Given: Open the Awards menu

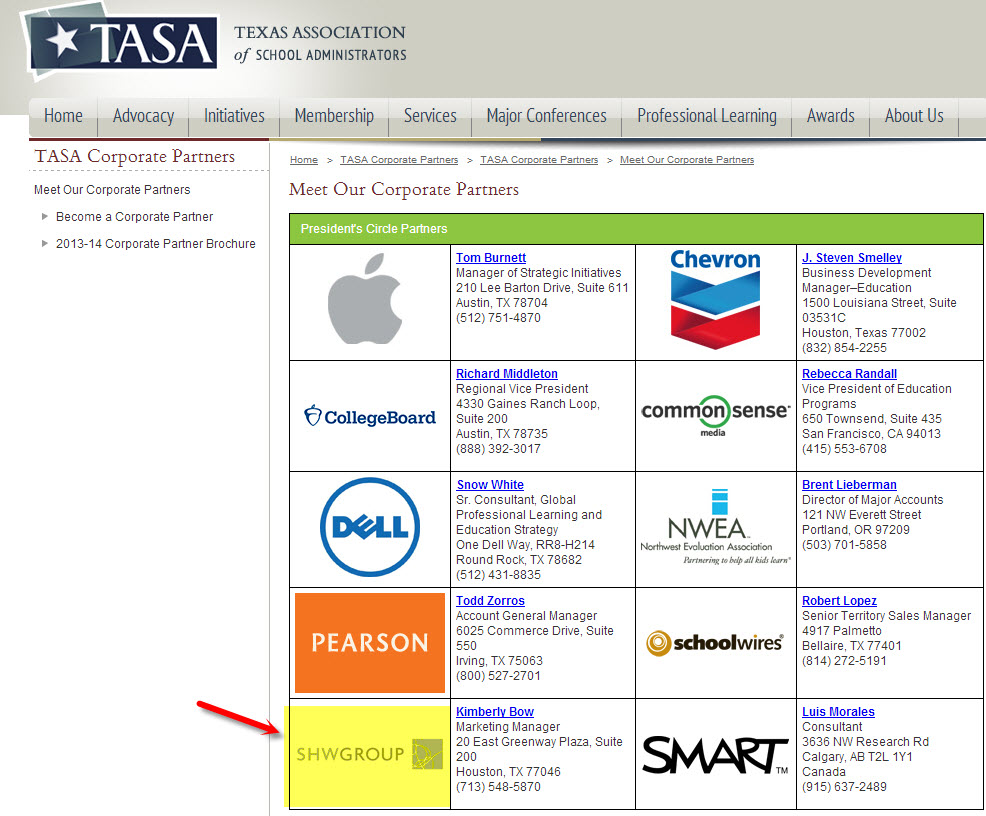Looking at the screenshot, I should (x=831, y=116).
